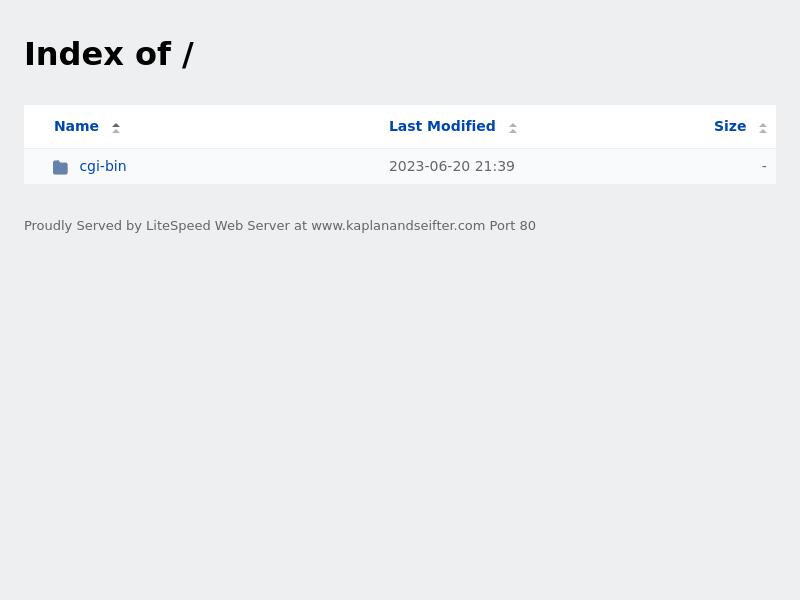
Task: Click the up arrow beside Size
Action: 763,123
